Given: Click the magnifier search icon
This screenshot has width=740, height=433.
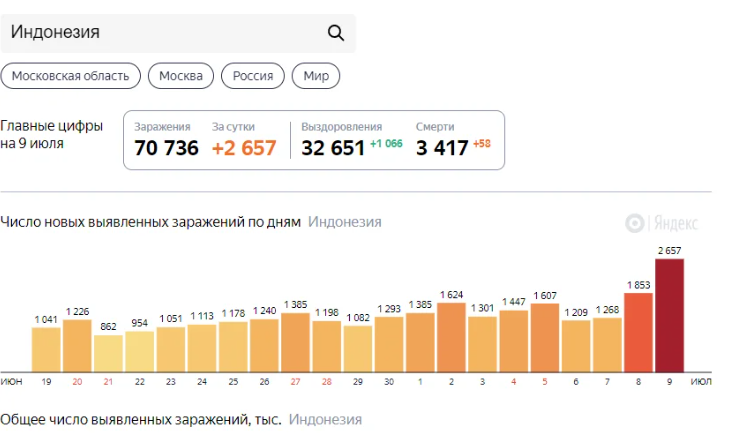Looking at the screenshot, I should [336, 33].
